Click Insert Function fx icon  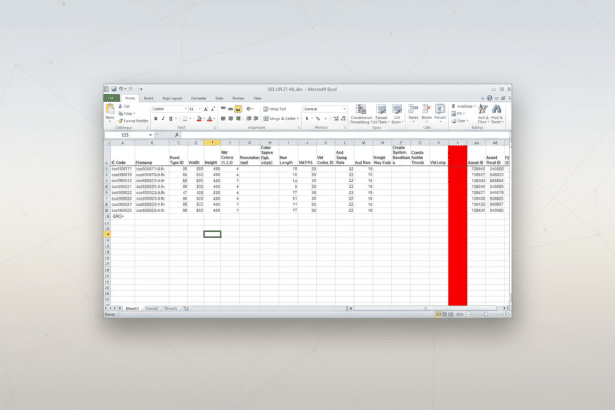tap(176, 135)
